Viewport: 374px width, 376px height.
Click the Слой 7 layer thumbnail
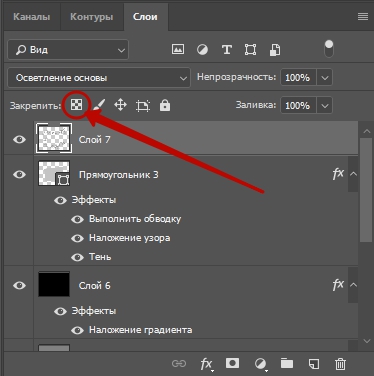[x=54, y=138]
